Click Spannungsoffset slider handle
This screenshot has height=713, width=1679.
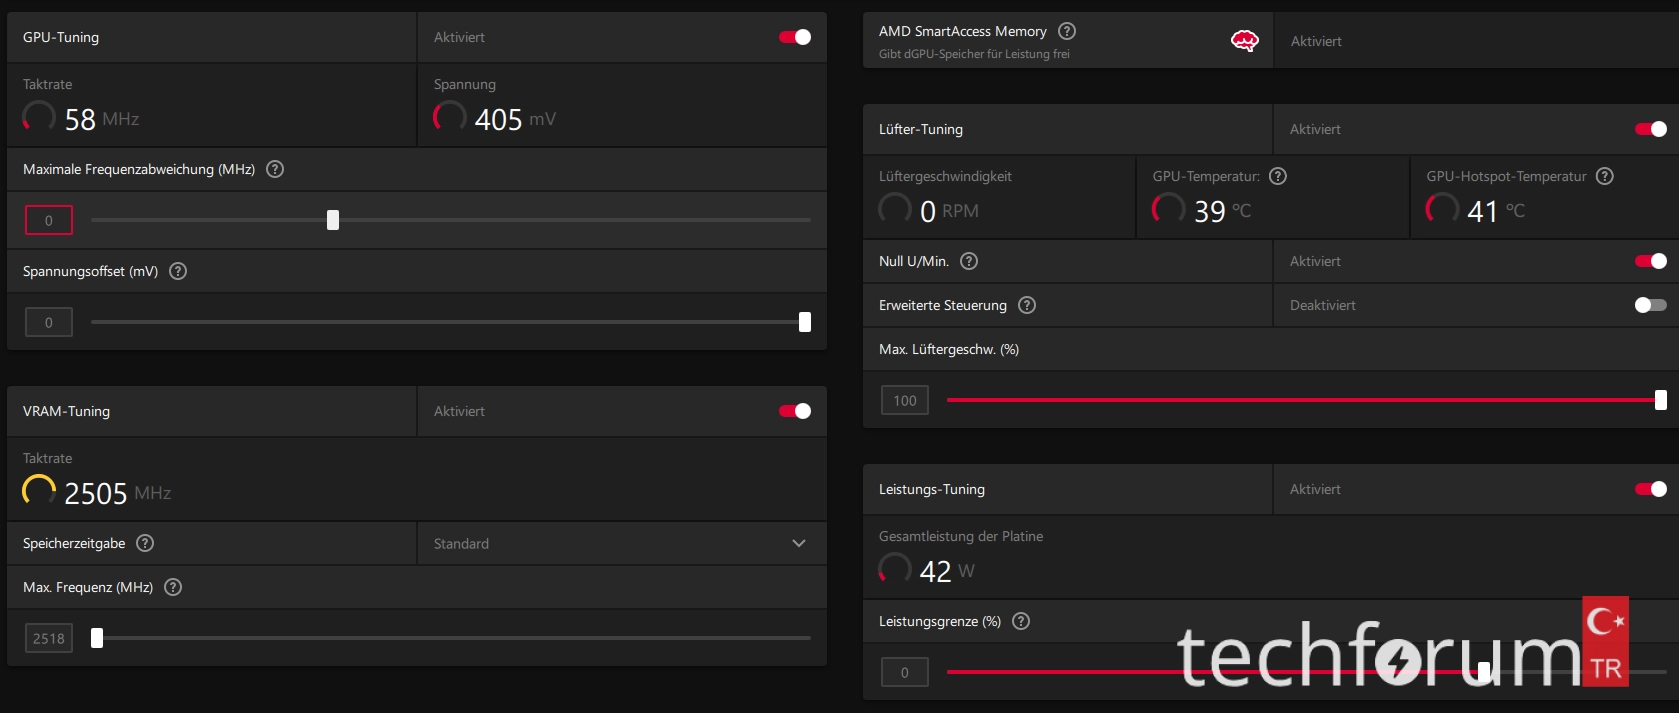pyautogui.click(x=805, y=322)
